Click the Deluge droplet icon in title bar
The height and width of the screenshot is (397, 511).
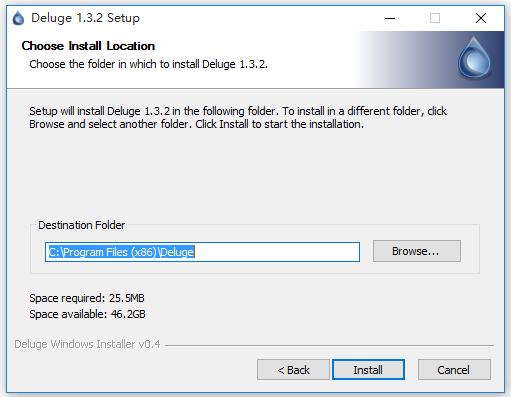(18, 18)
